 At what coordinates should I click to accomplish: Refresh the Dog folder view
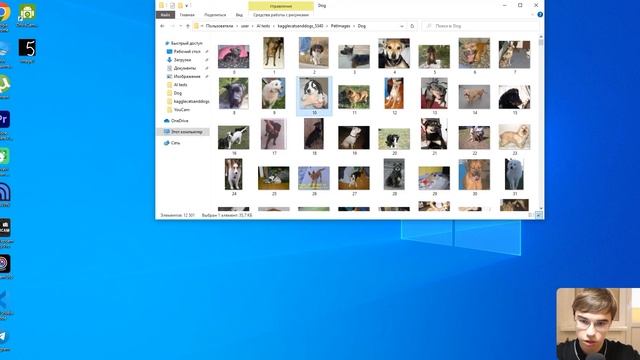(412, 26)
